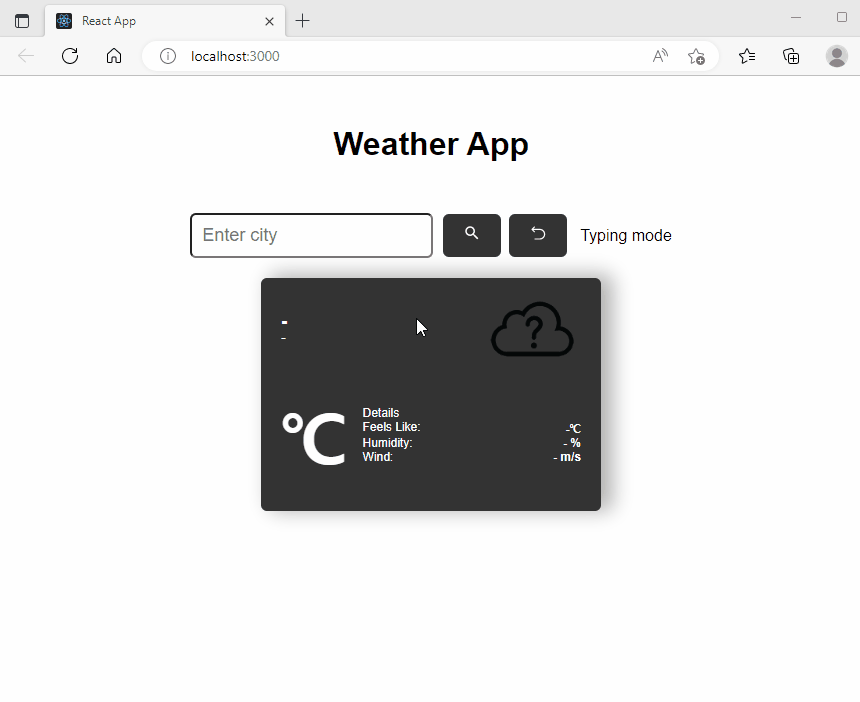
Task: Click the Typing mode label
Action: point(626,235)
